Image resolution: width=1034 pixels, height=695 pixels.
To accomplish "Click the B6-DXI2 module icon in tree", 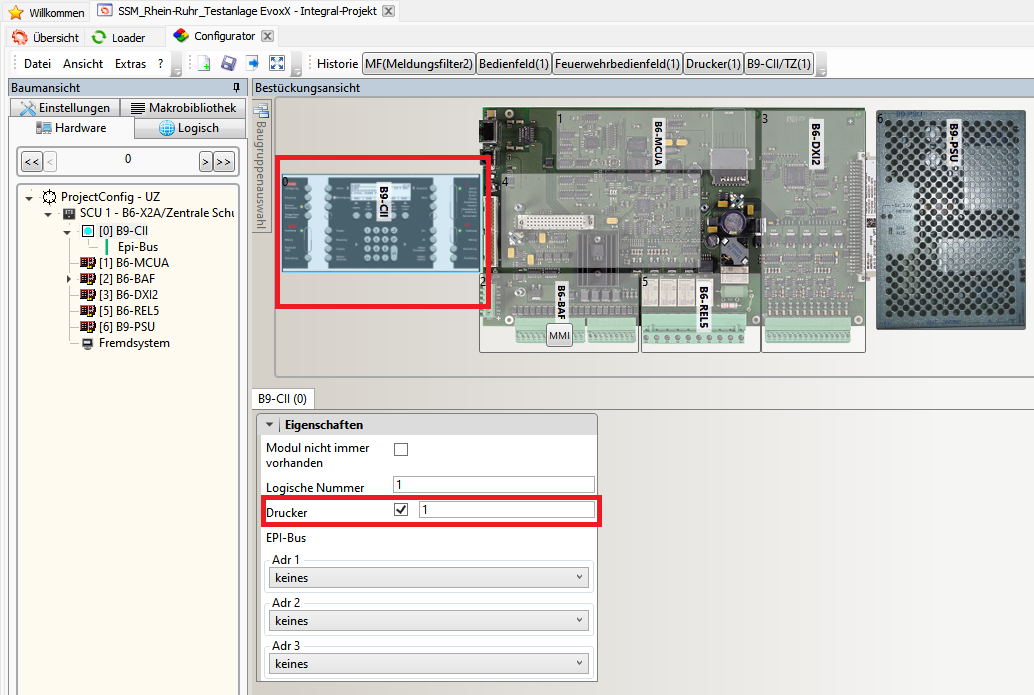I will [88, 294].
